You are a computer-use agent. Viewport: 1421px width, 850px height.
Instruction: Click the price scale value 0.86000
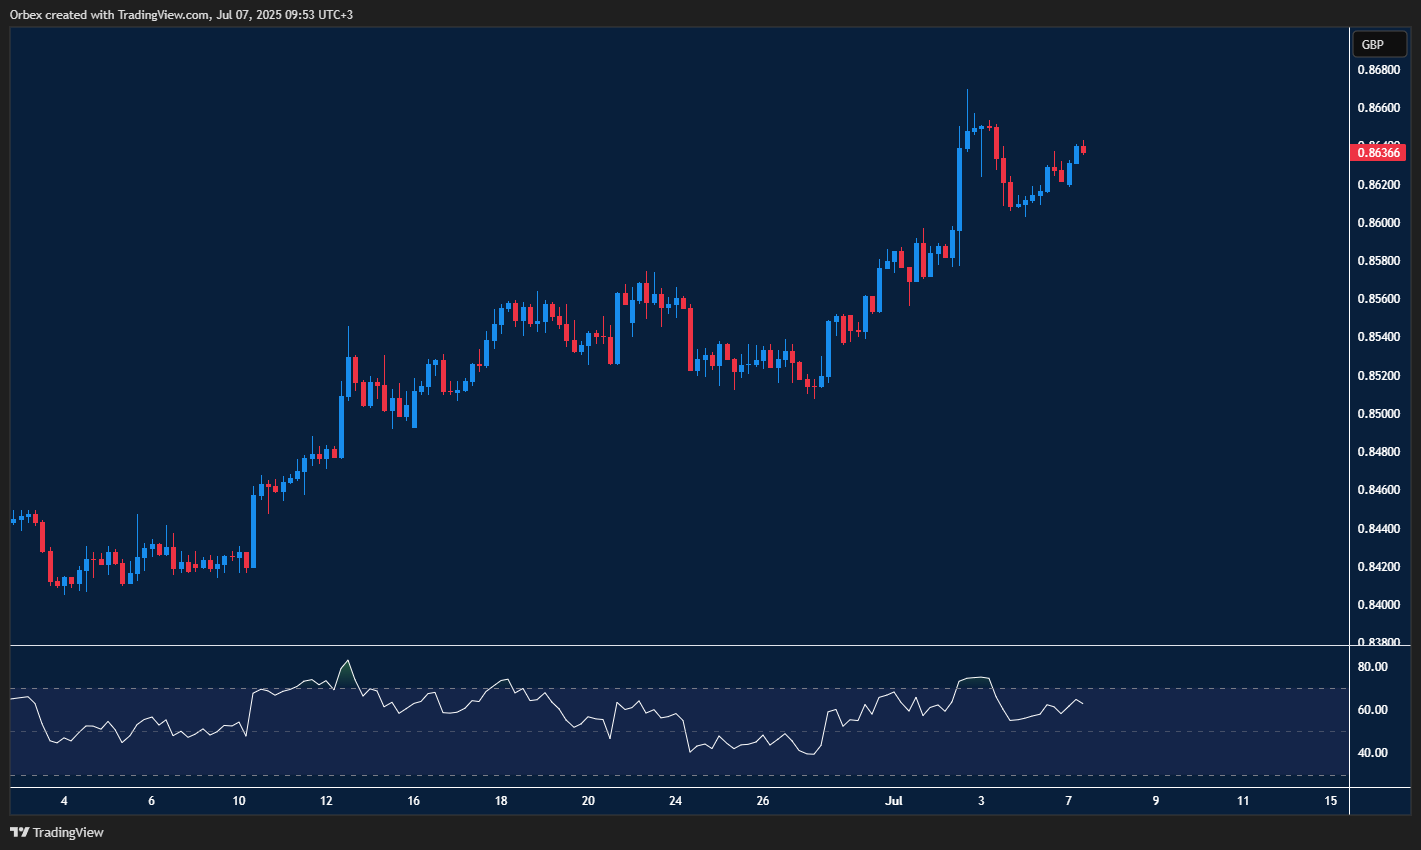point(1378,221)
